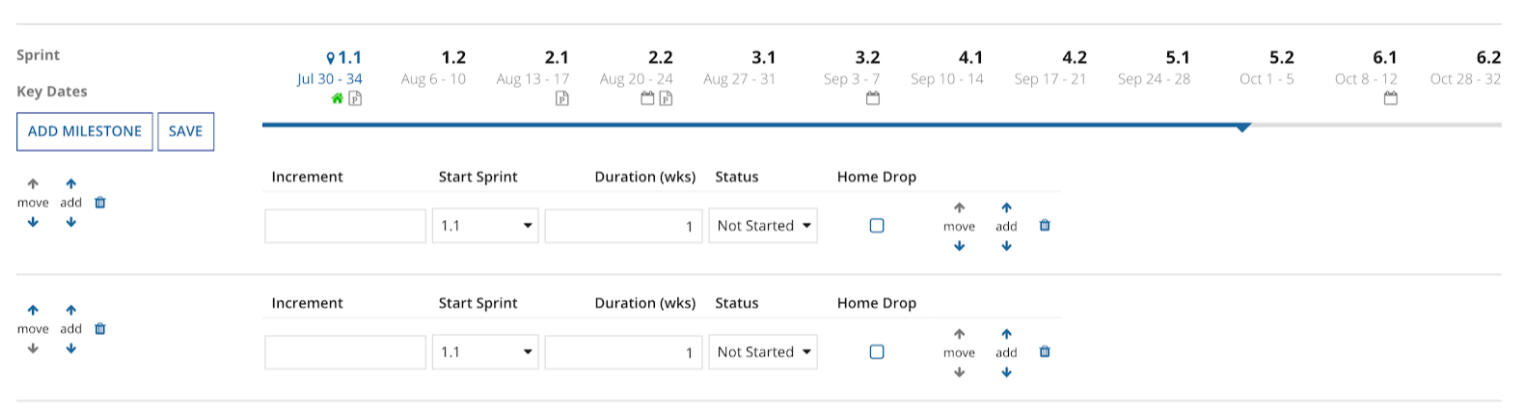Click the ADD MILESTONE button
Image resolution: width=1518 pixels, height=418 pixels.
coord(84,131)
